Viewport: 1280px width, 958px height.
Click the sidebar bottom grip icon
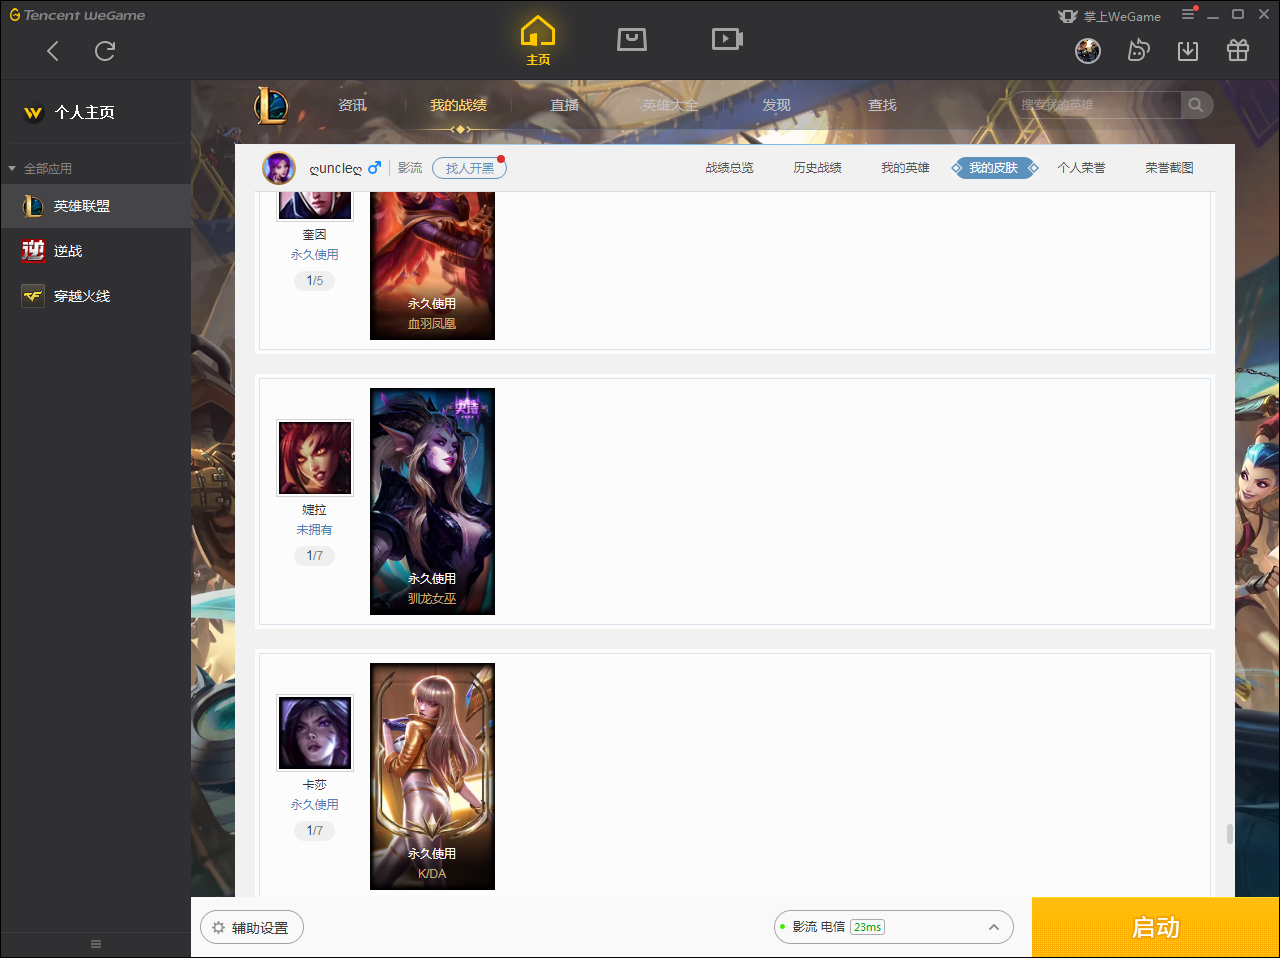[96, 944]
